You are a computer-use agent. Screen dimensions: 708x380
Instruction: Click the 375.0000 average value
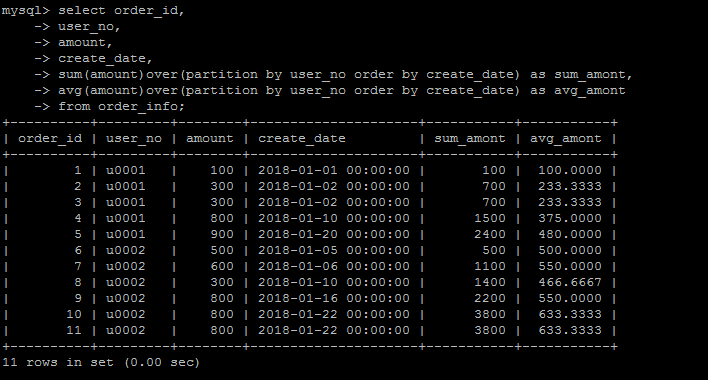click(570, 218)
